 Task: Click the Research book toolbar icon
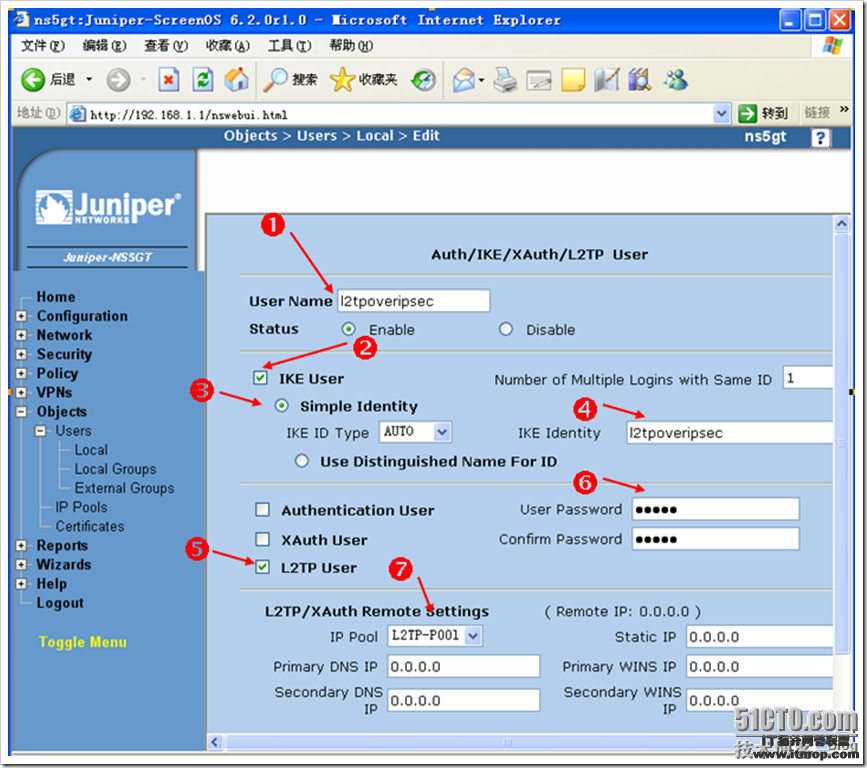[x=640, y=80]
